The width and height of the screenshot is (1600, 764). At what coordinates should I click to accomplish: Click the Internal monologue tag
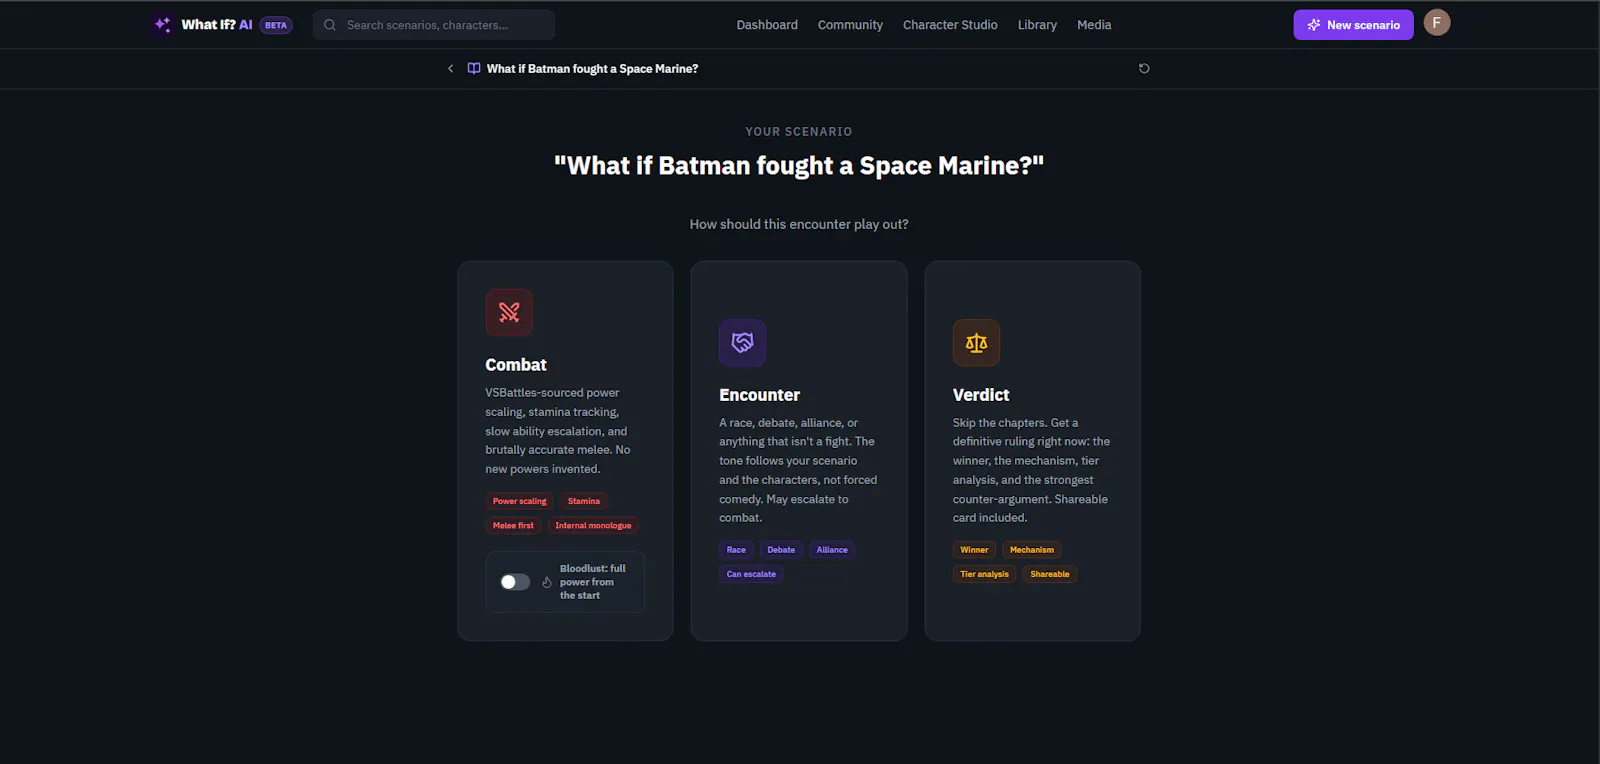coord(593,525)
